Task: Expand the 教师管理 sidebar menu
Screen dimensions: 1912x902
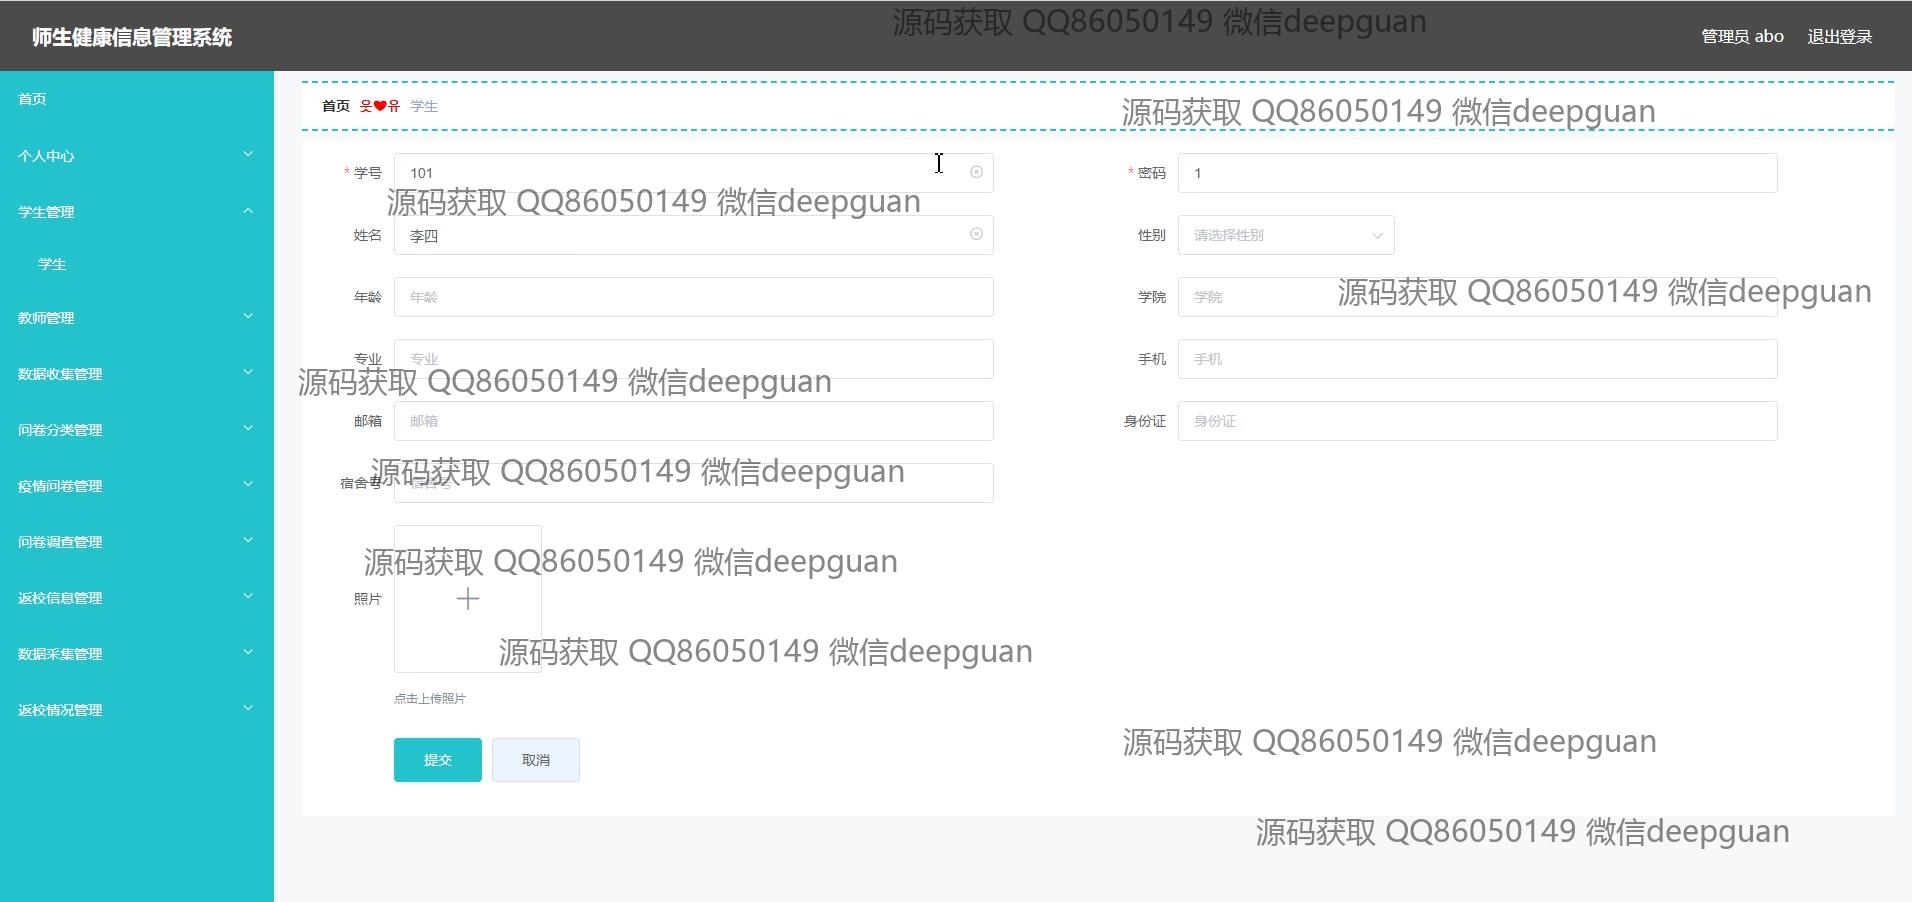Action: point(137,317)
